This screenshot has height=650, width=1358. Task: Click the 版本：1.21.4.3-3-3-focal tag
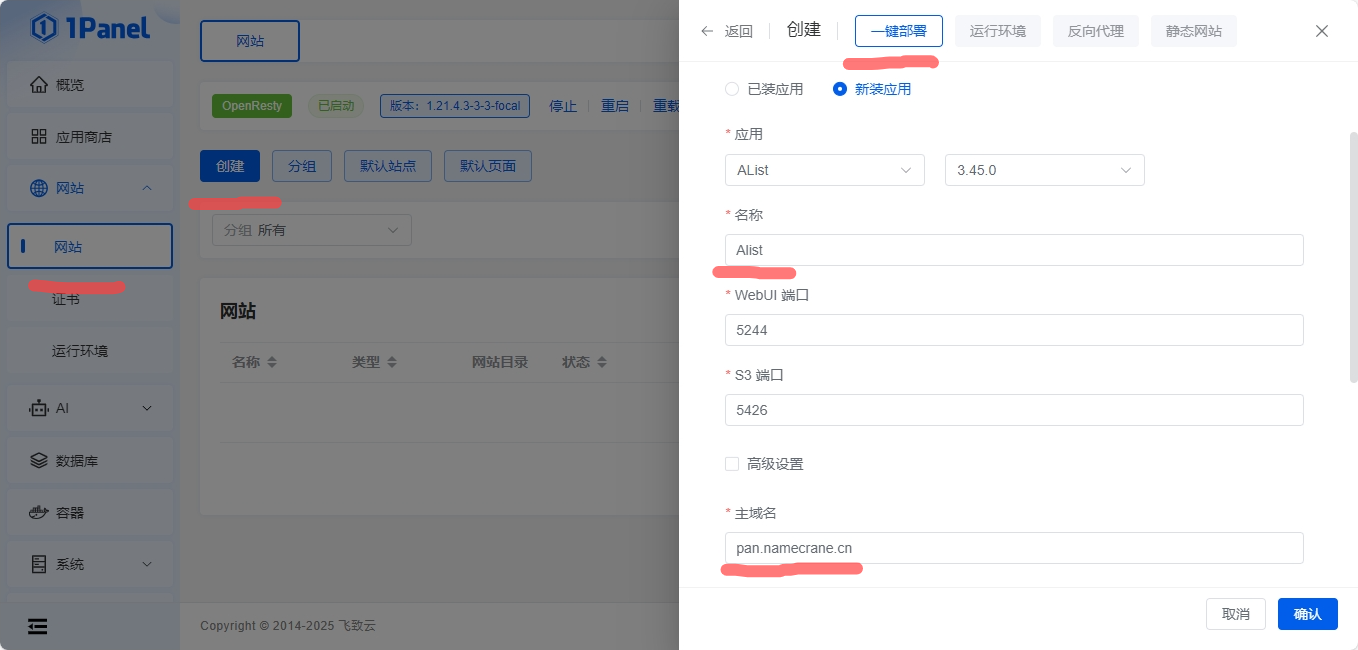pos(454,106)
